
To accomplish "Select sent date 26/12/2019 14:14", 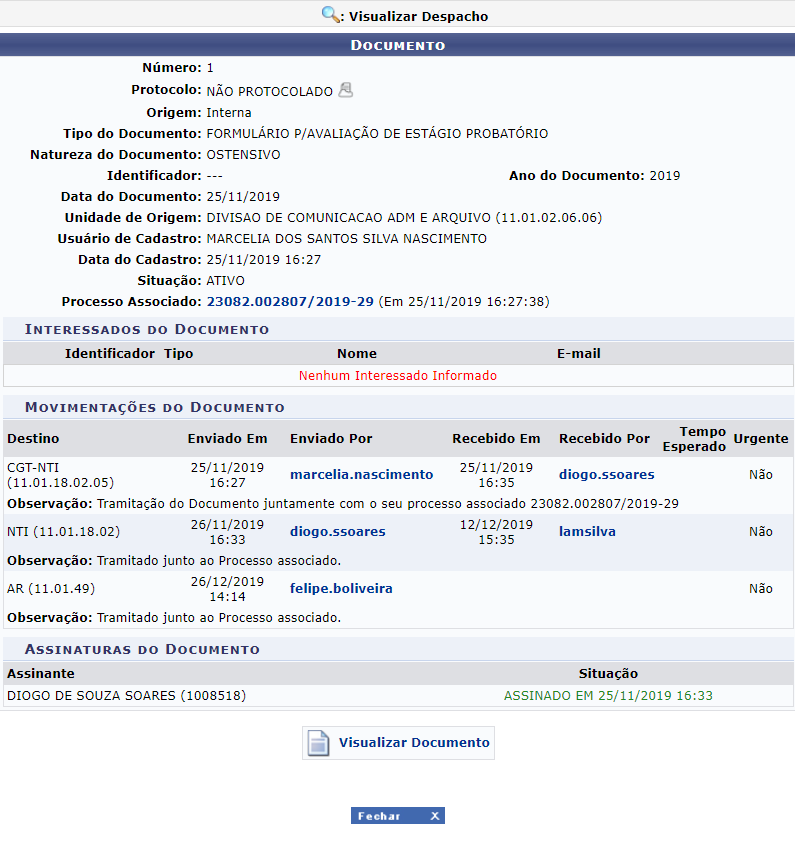I will tap(227, 589).
